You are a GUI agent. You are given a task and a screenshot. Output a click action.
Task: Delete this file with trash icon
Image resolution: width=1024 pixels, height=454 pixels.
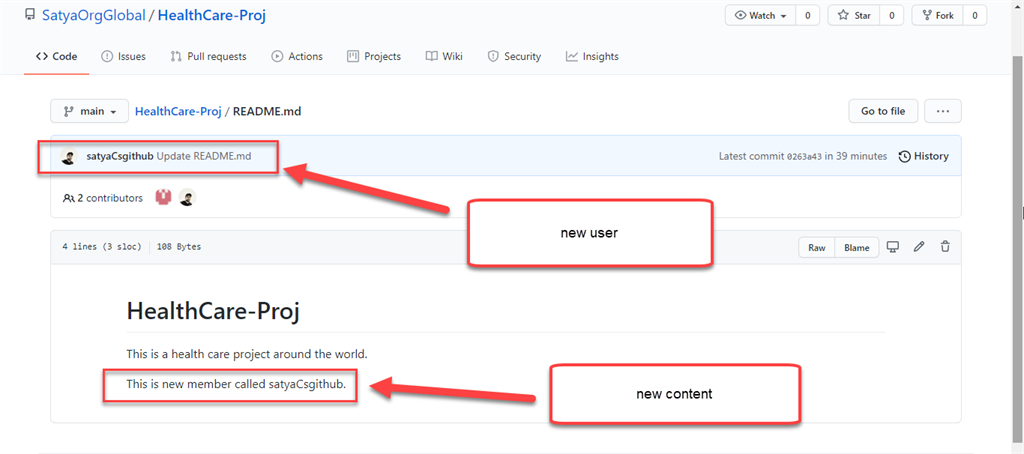(945, 247)
